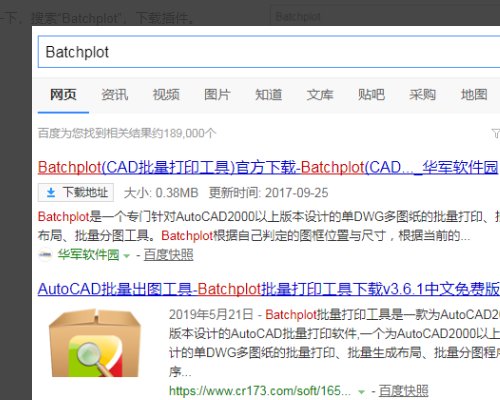Click the 2019年5月21日 date text
The width and height of the screenshot is (500, 400).
coord(211,315)
